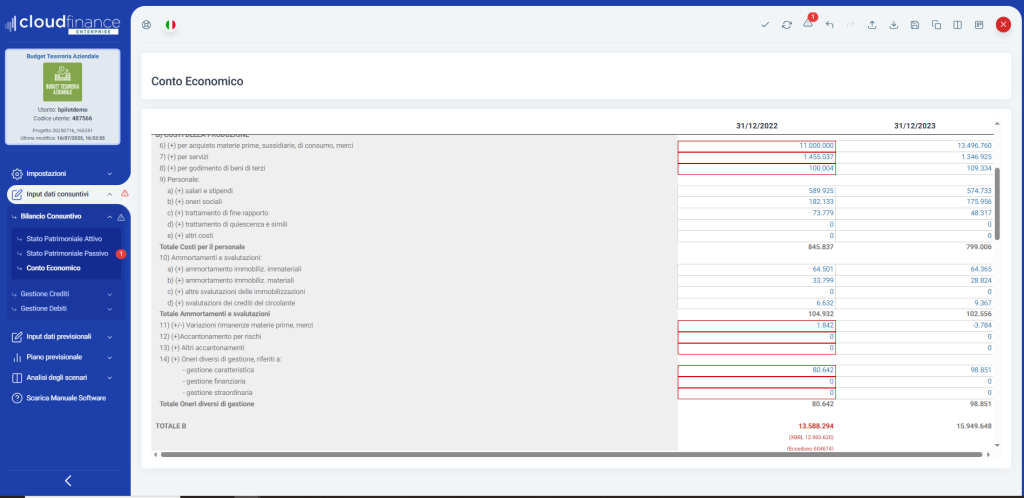Click the board layout icon

click(979, 25)
